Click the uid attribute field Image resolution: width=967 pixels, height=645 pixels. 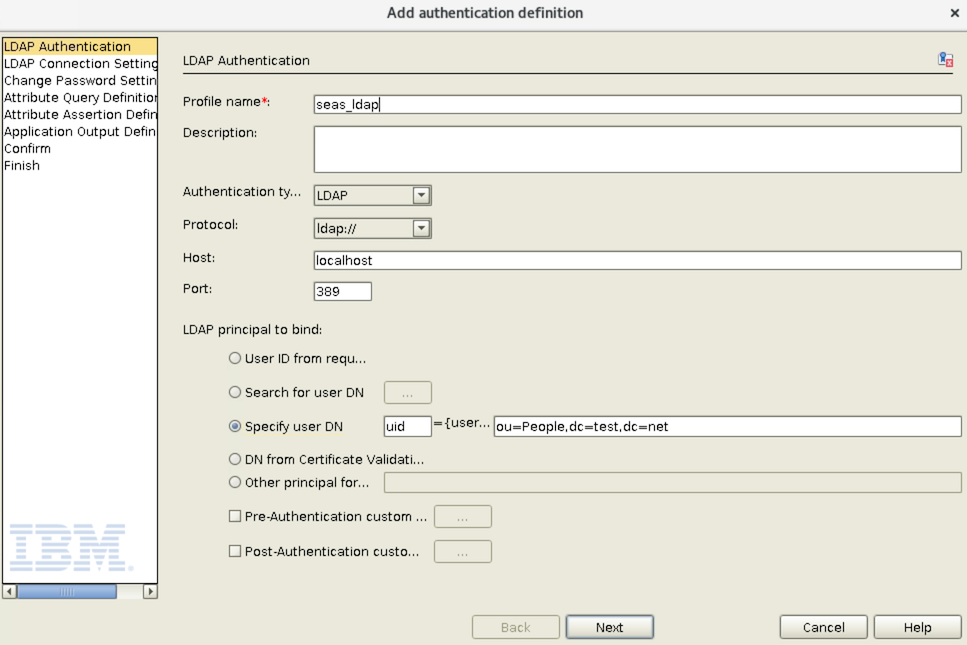coord(407,426)
